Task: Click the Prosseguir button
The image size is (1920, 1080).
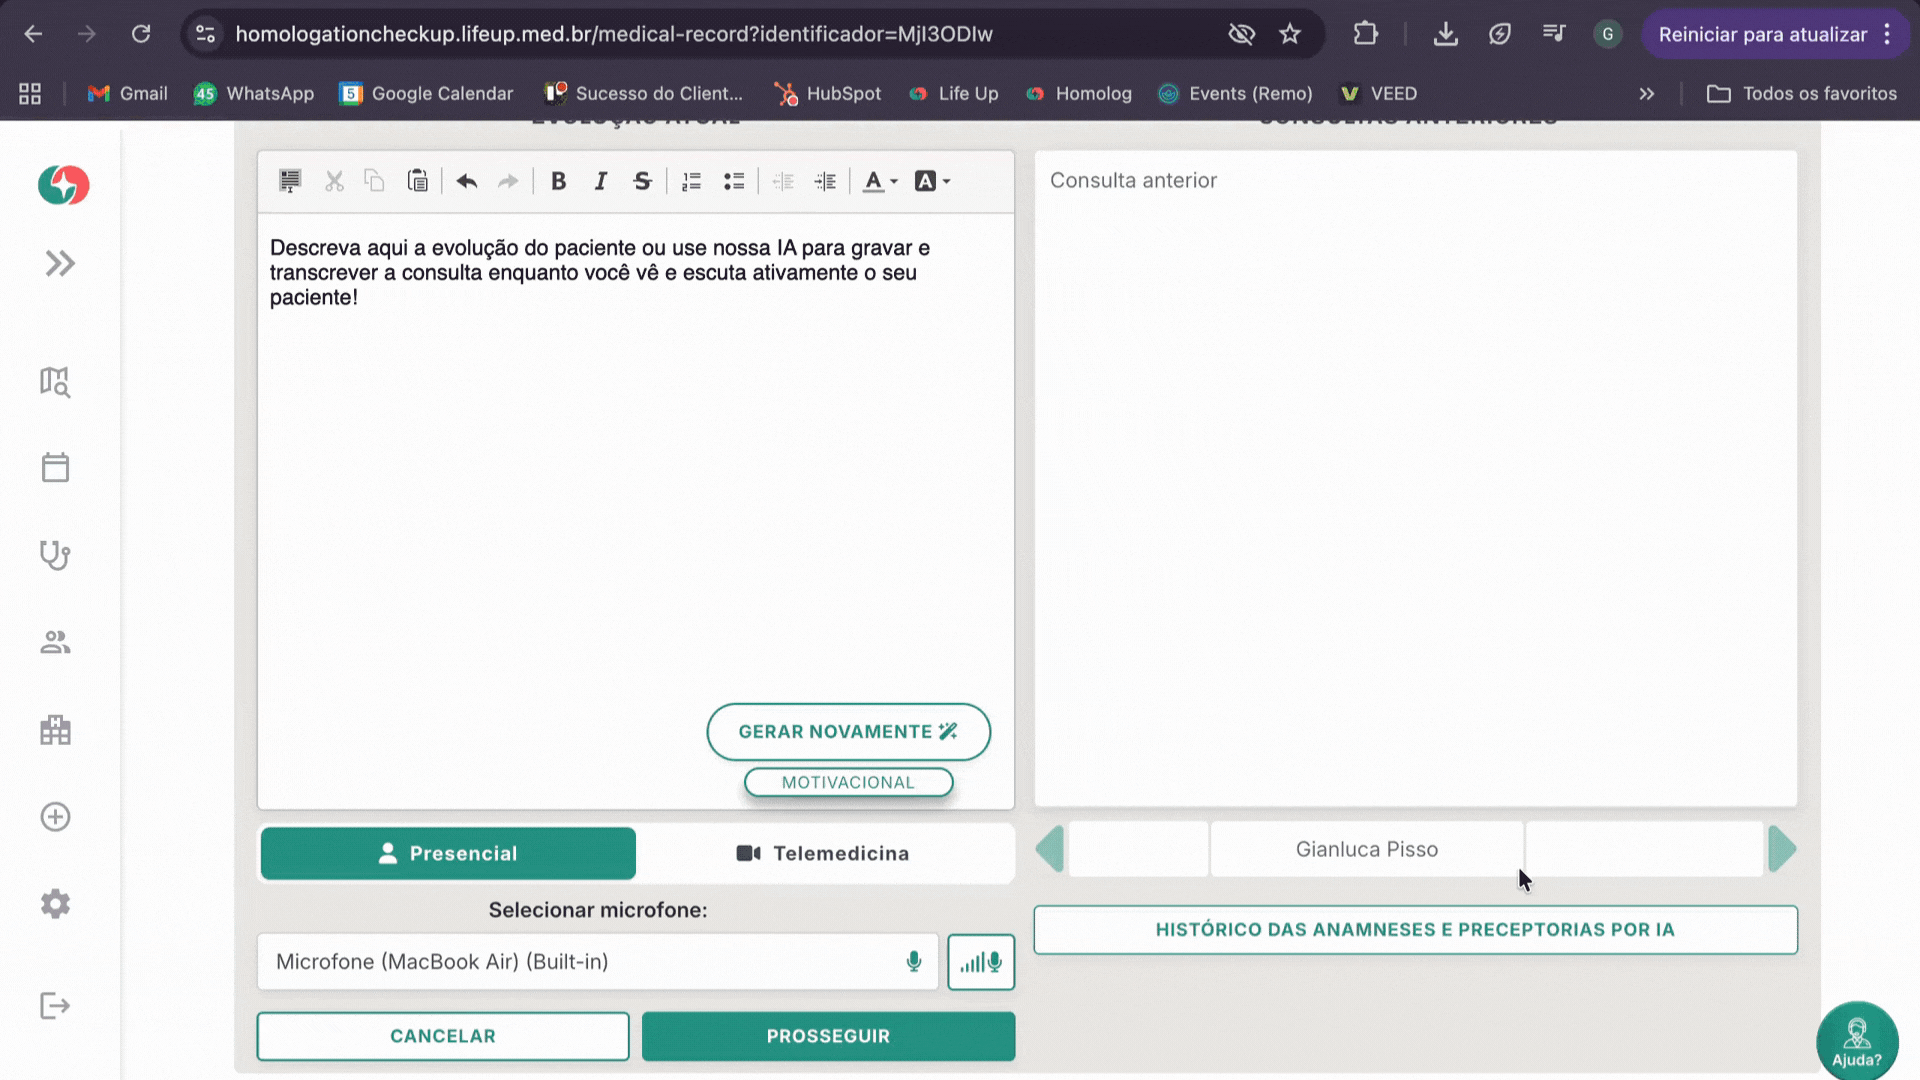Action: (828, 1036)
